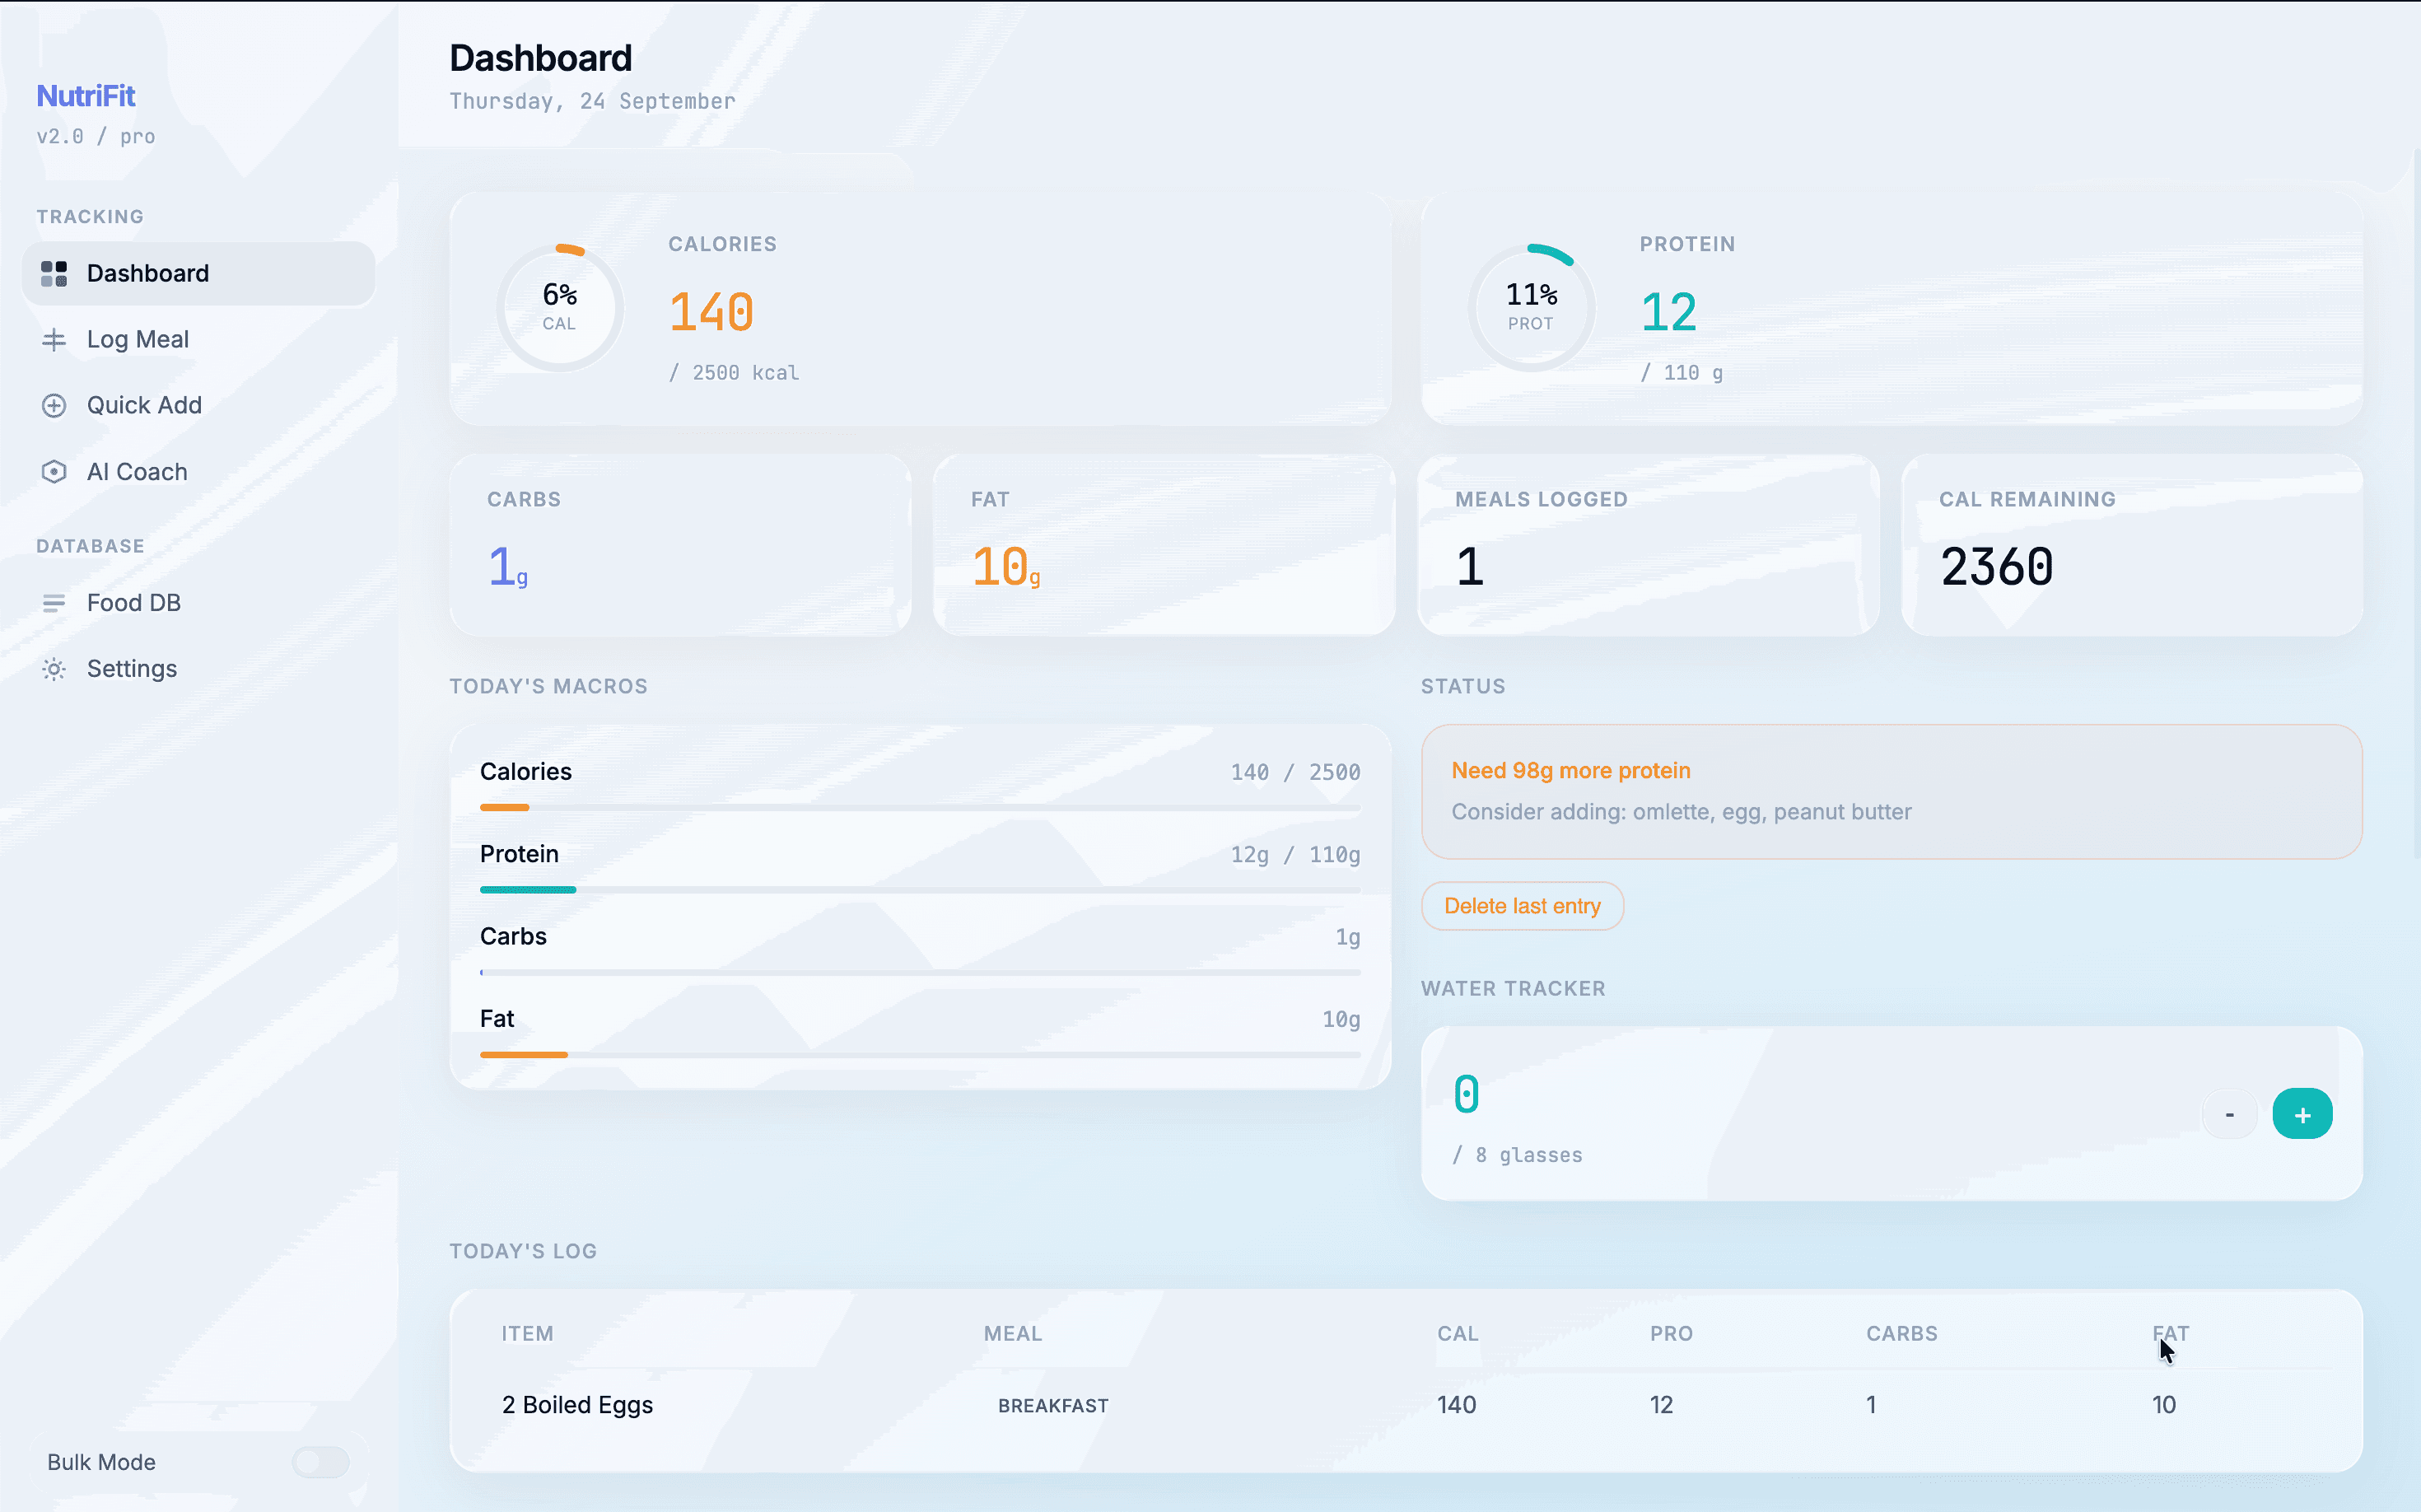Click the 6% CAL ring gauge
The width and height of the screenshot is (2421, 1512).
(560, 308)
